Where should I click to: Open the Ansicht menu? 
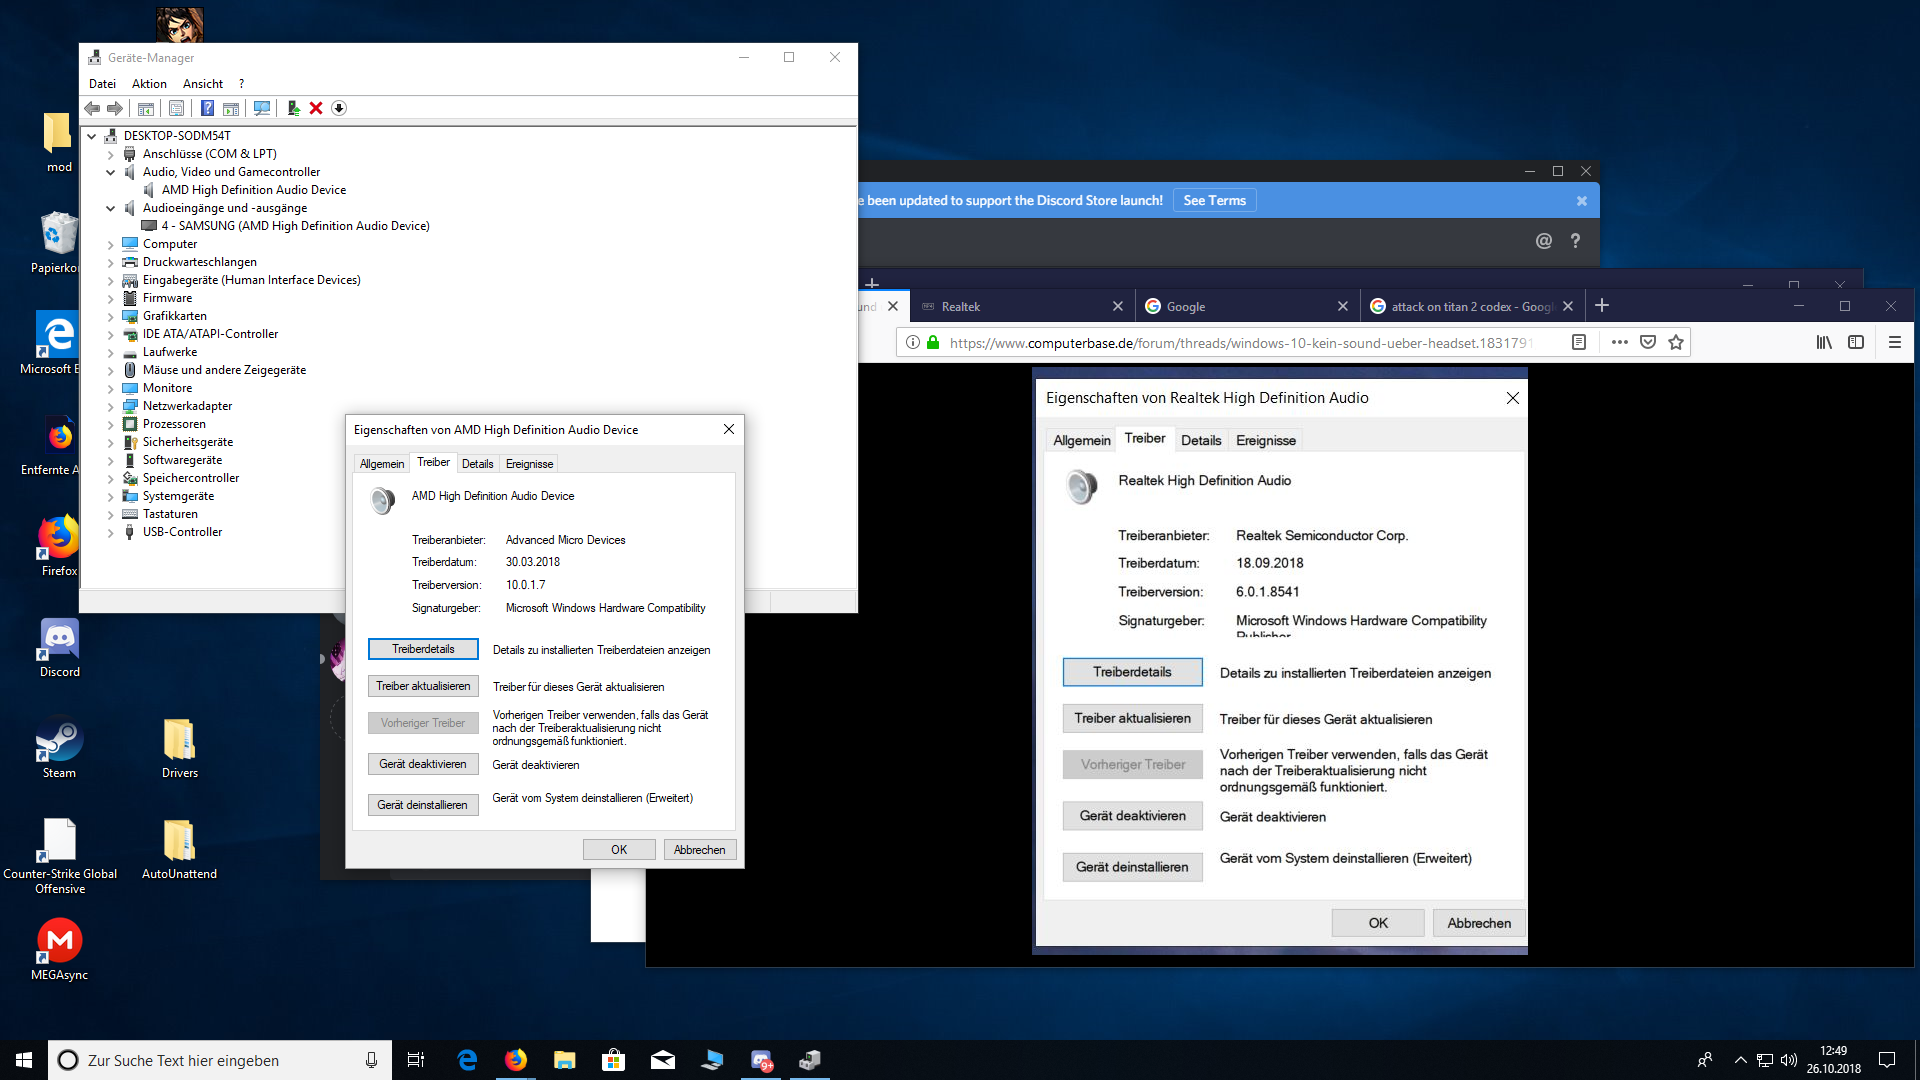(x=203, y=84)
